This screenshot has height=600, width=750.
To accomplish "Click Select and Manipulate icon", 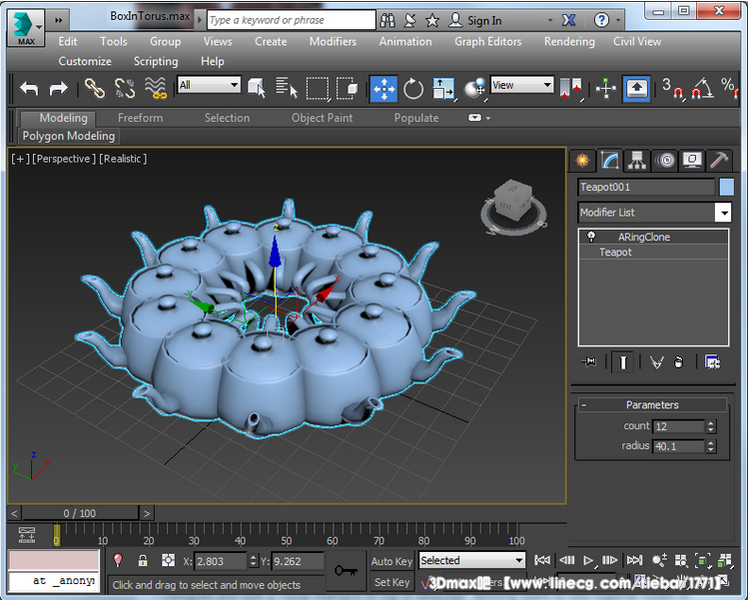I will click(606, 89).
